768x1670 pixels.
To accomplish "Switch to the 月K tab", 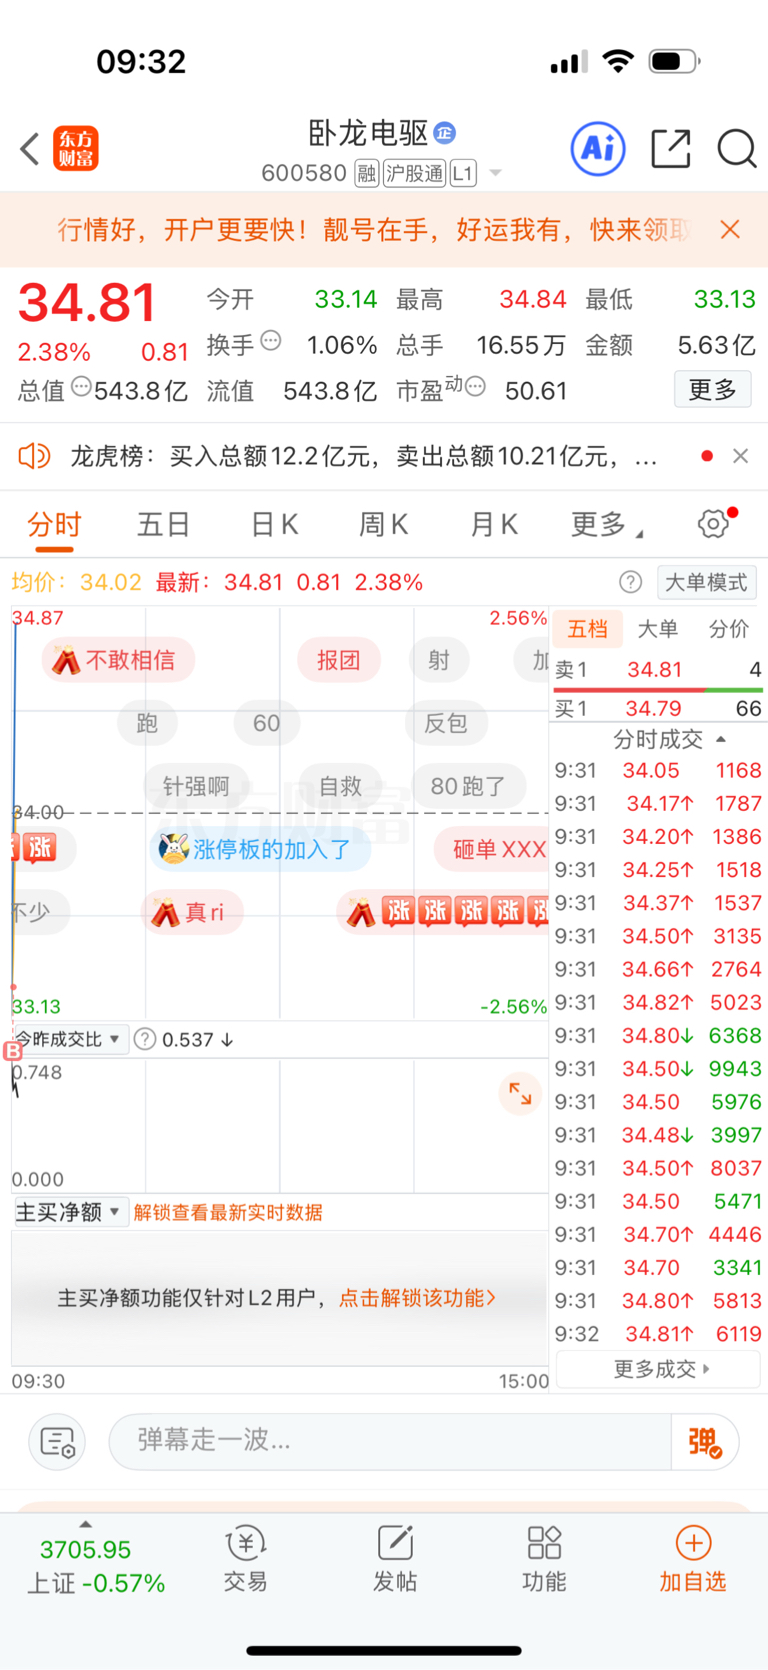I will pyautogui.click(x=494, y=524).
